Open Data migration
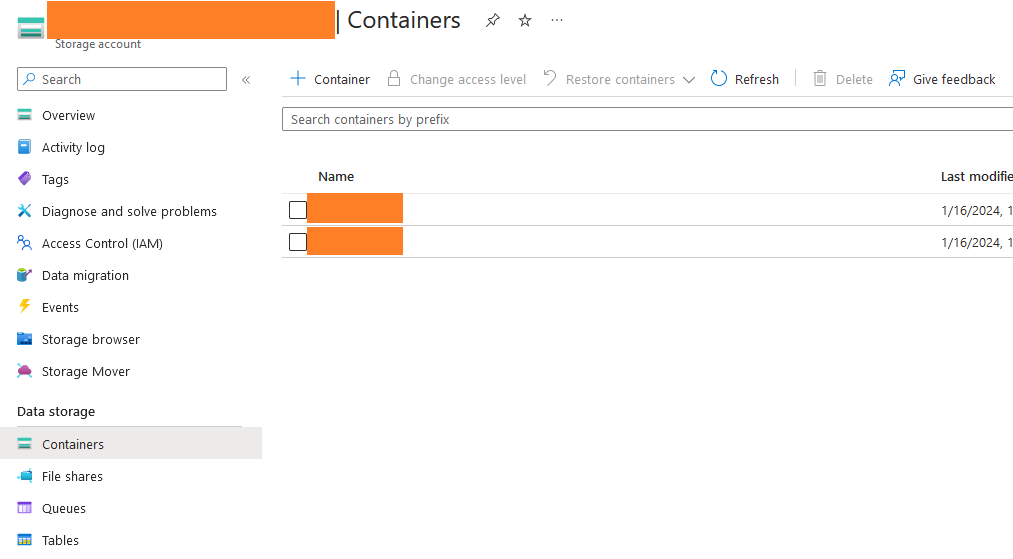The width and height of the screenshot is (1013, 559). (x=85, y=276)
